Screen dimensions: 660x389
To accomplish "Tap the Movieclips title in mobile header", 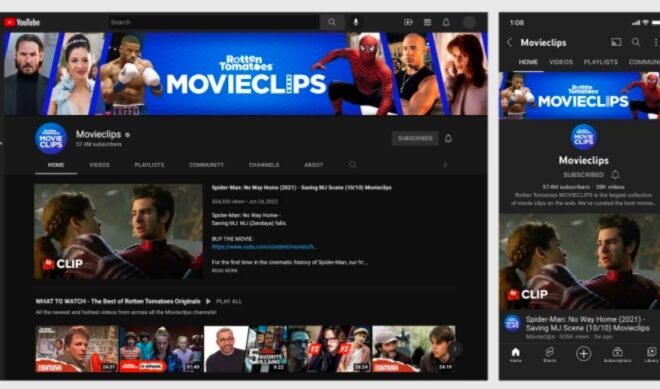I will coord(543,43).
